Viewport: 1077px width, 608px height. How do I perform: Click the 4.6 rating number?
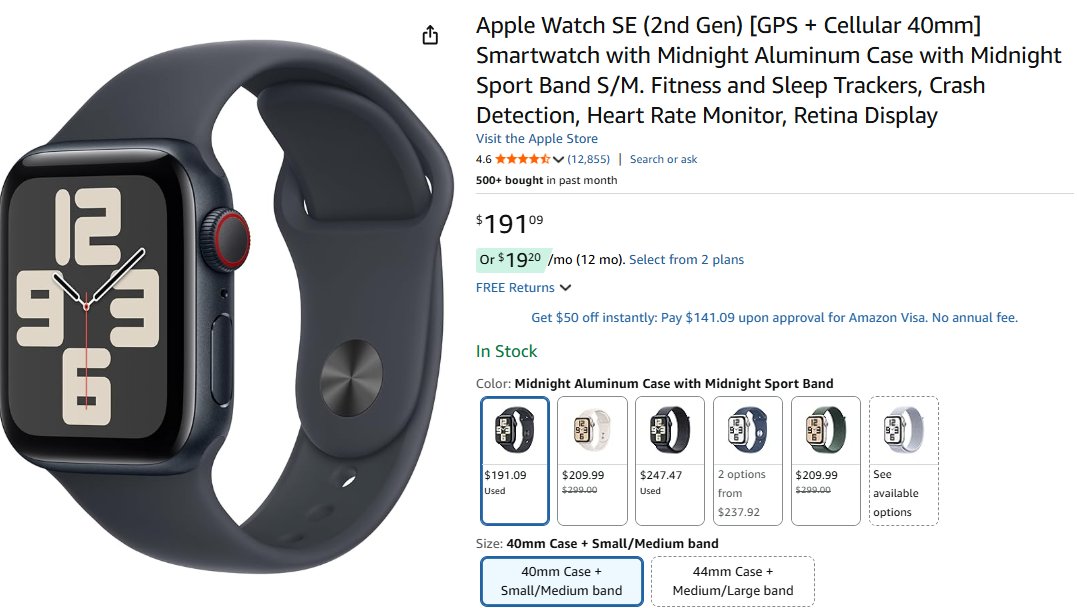(484, 159)
